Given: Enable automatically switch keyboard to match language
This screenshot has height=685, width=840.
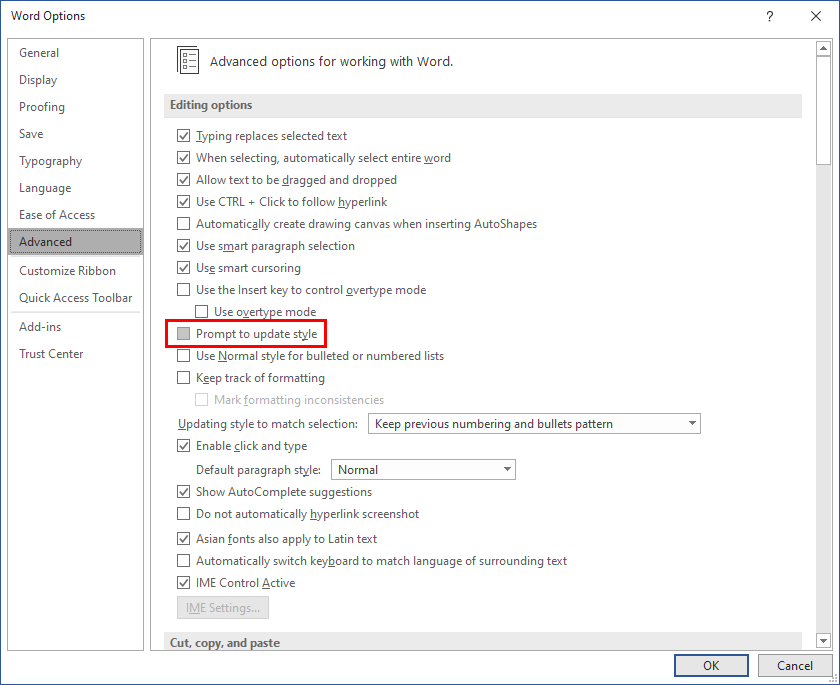Looking at the screenshot, I should [x=183, y=561].
